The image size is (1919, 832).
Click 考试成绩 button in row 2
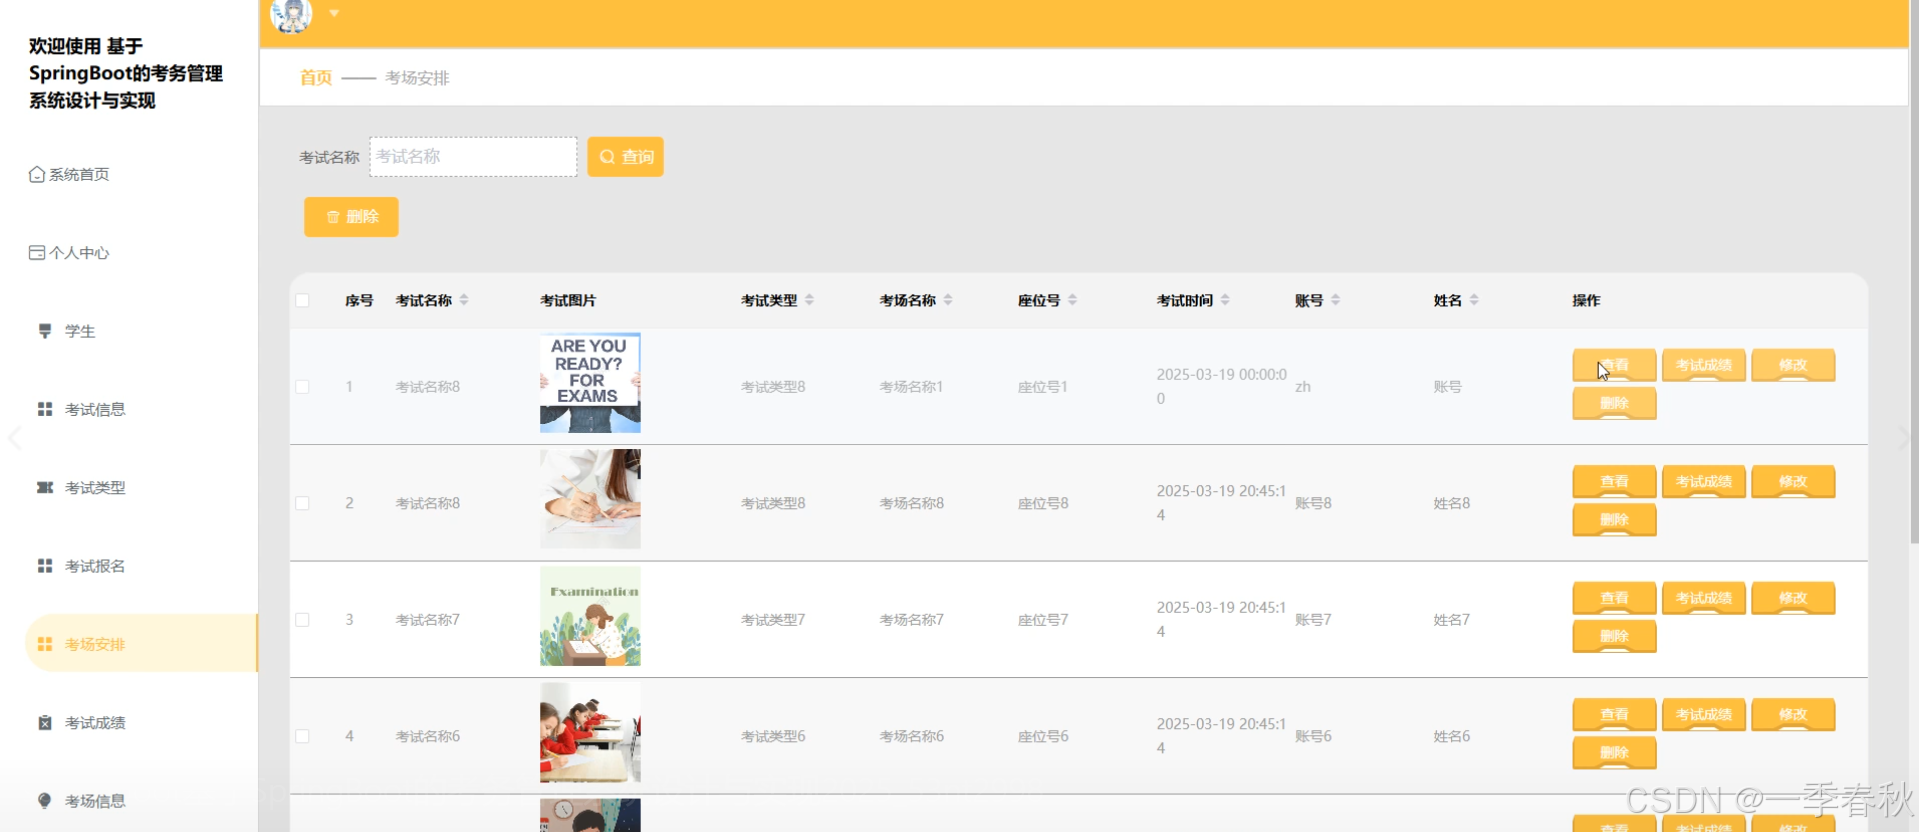(1704, 481)
